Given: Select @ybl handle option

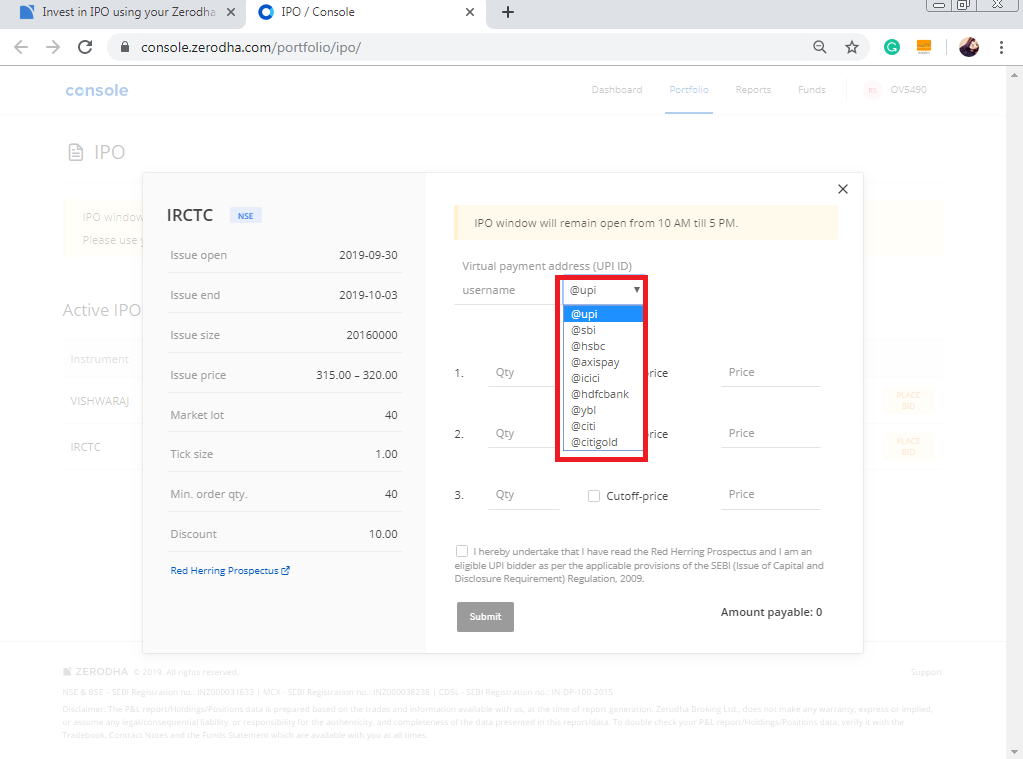Looking at the screenshot, I should point(603,410).
